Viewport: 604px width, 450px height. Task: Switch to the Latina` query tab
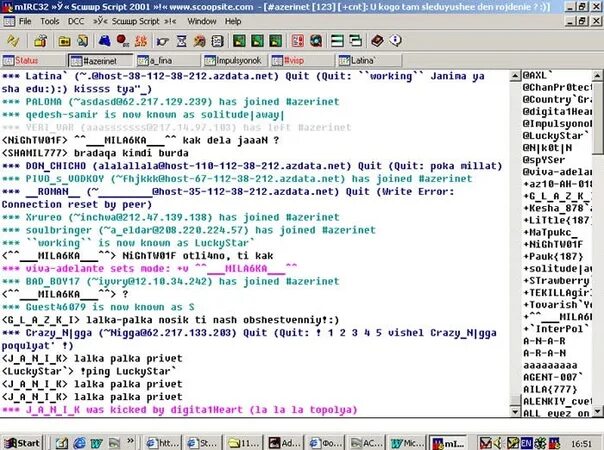pyautogui.click(x=369, y=60)
